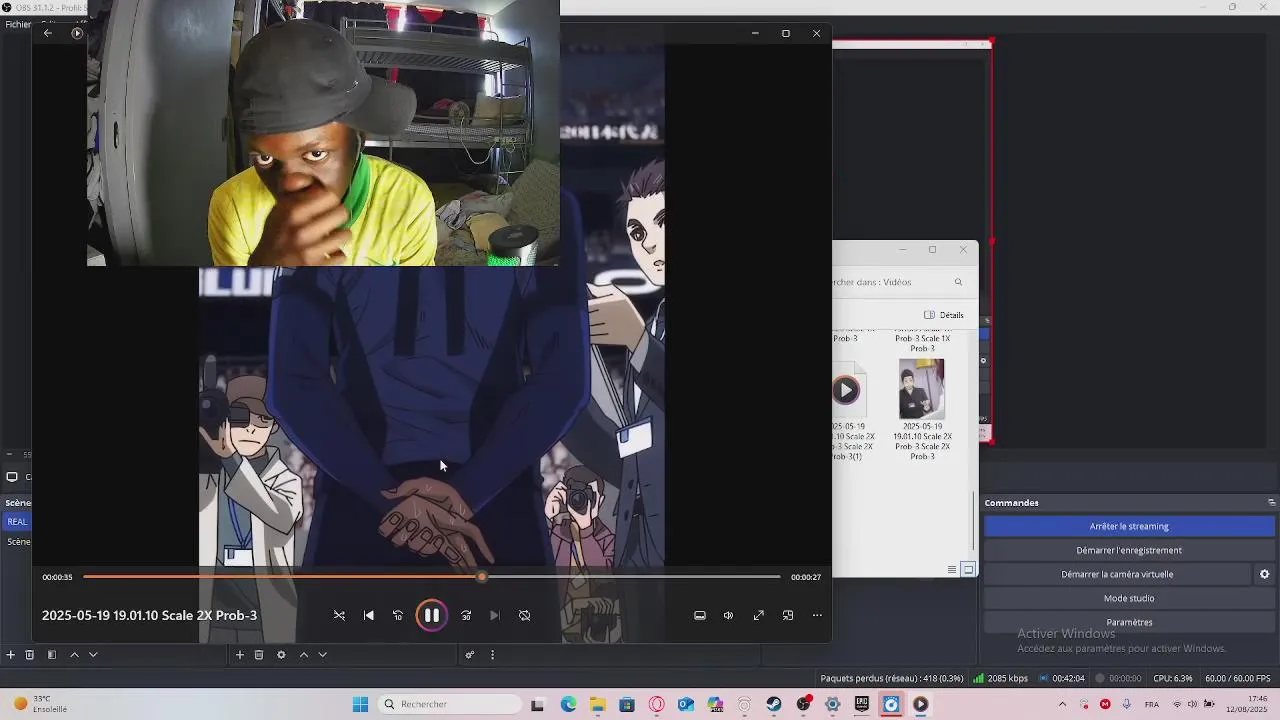Viewport: 1280px width, 720px height.
Task: Remove the selected OBS source
Action: (x=259, y=655)
